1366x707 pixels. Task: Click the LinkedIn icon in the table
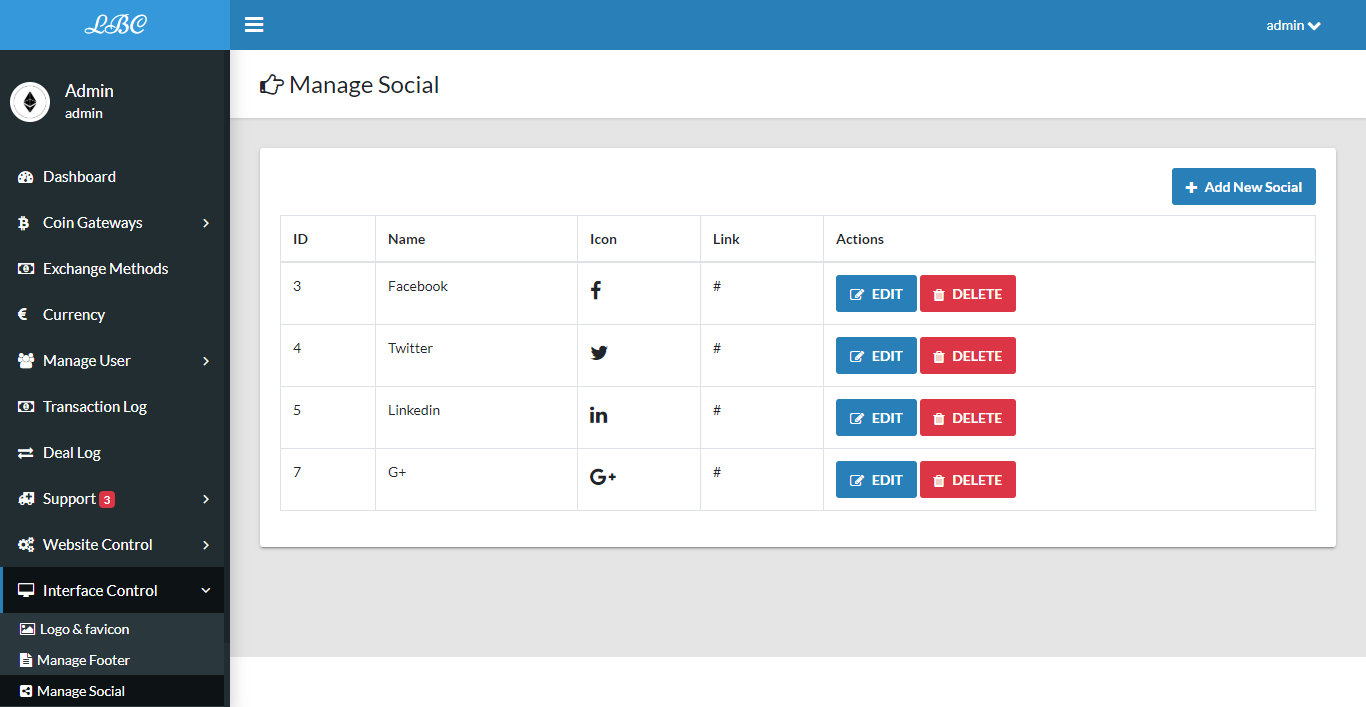598,415
